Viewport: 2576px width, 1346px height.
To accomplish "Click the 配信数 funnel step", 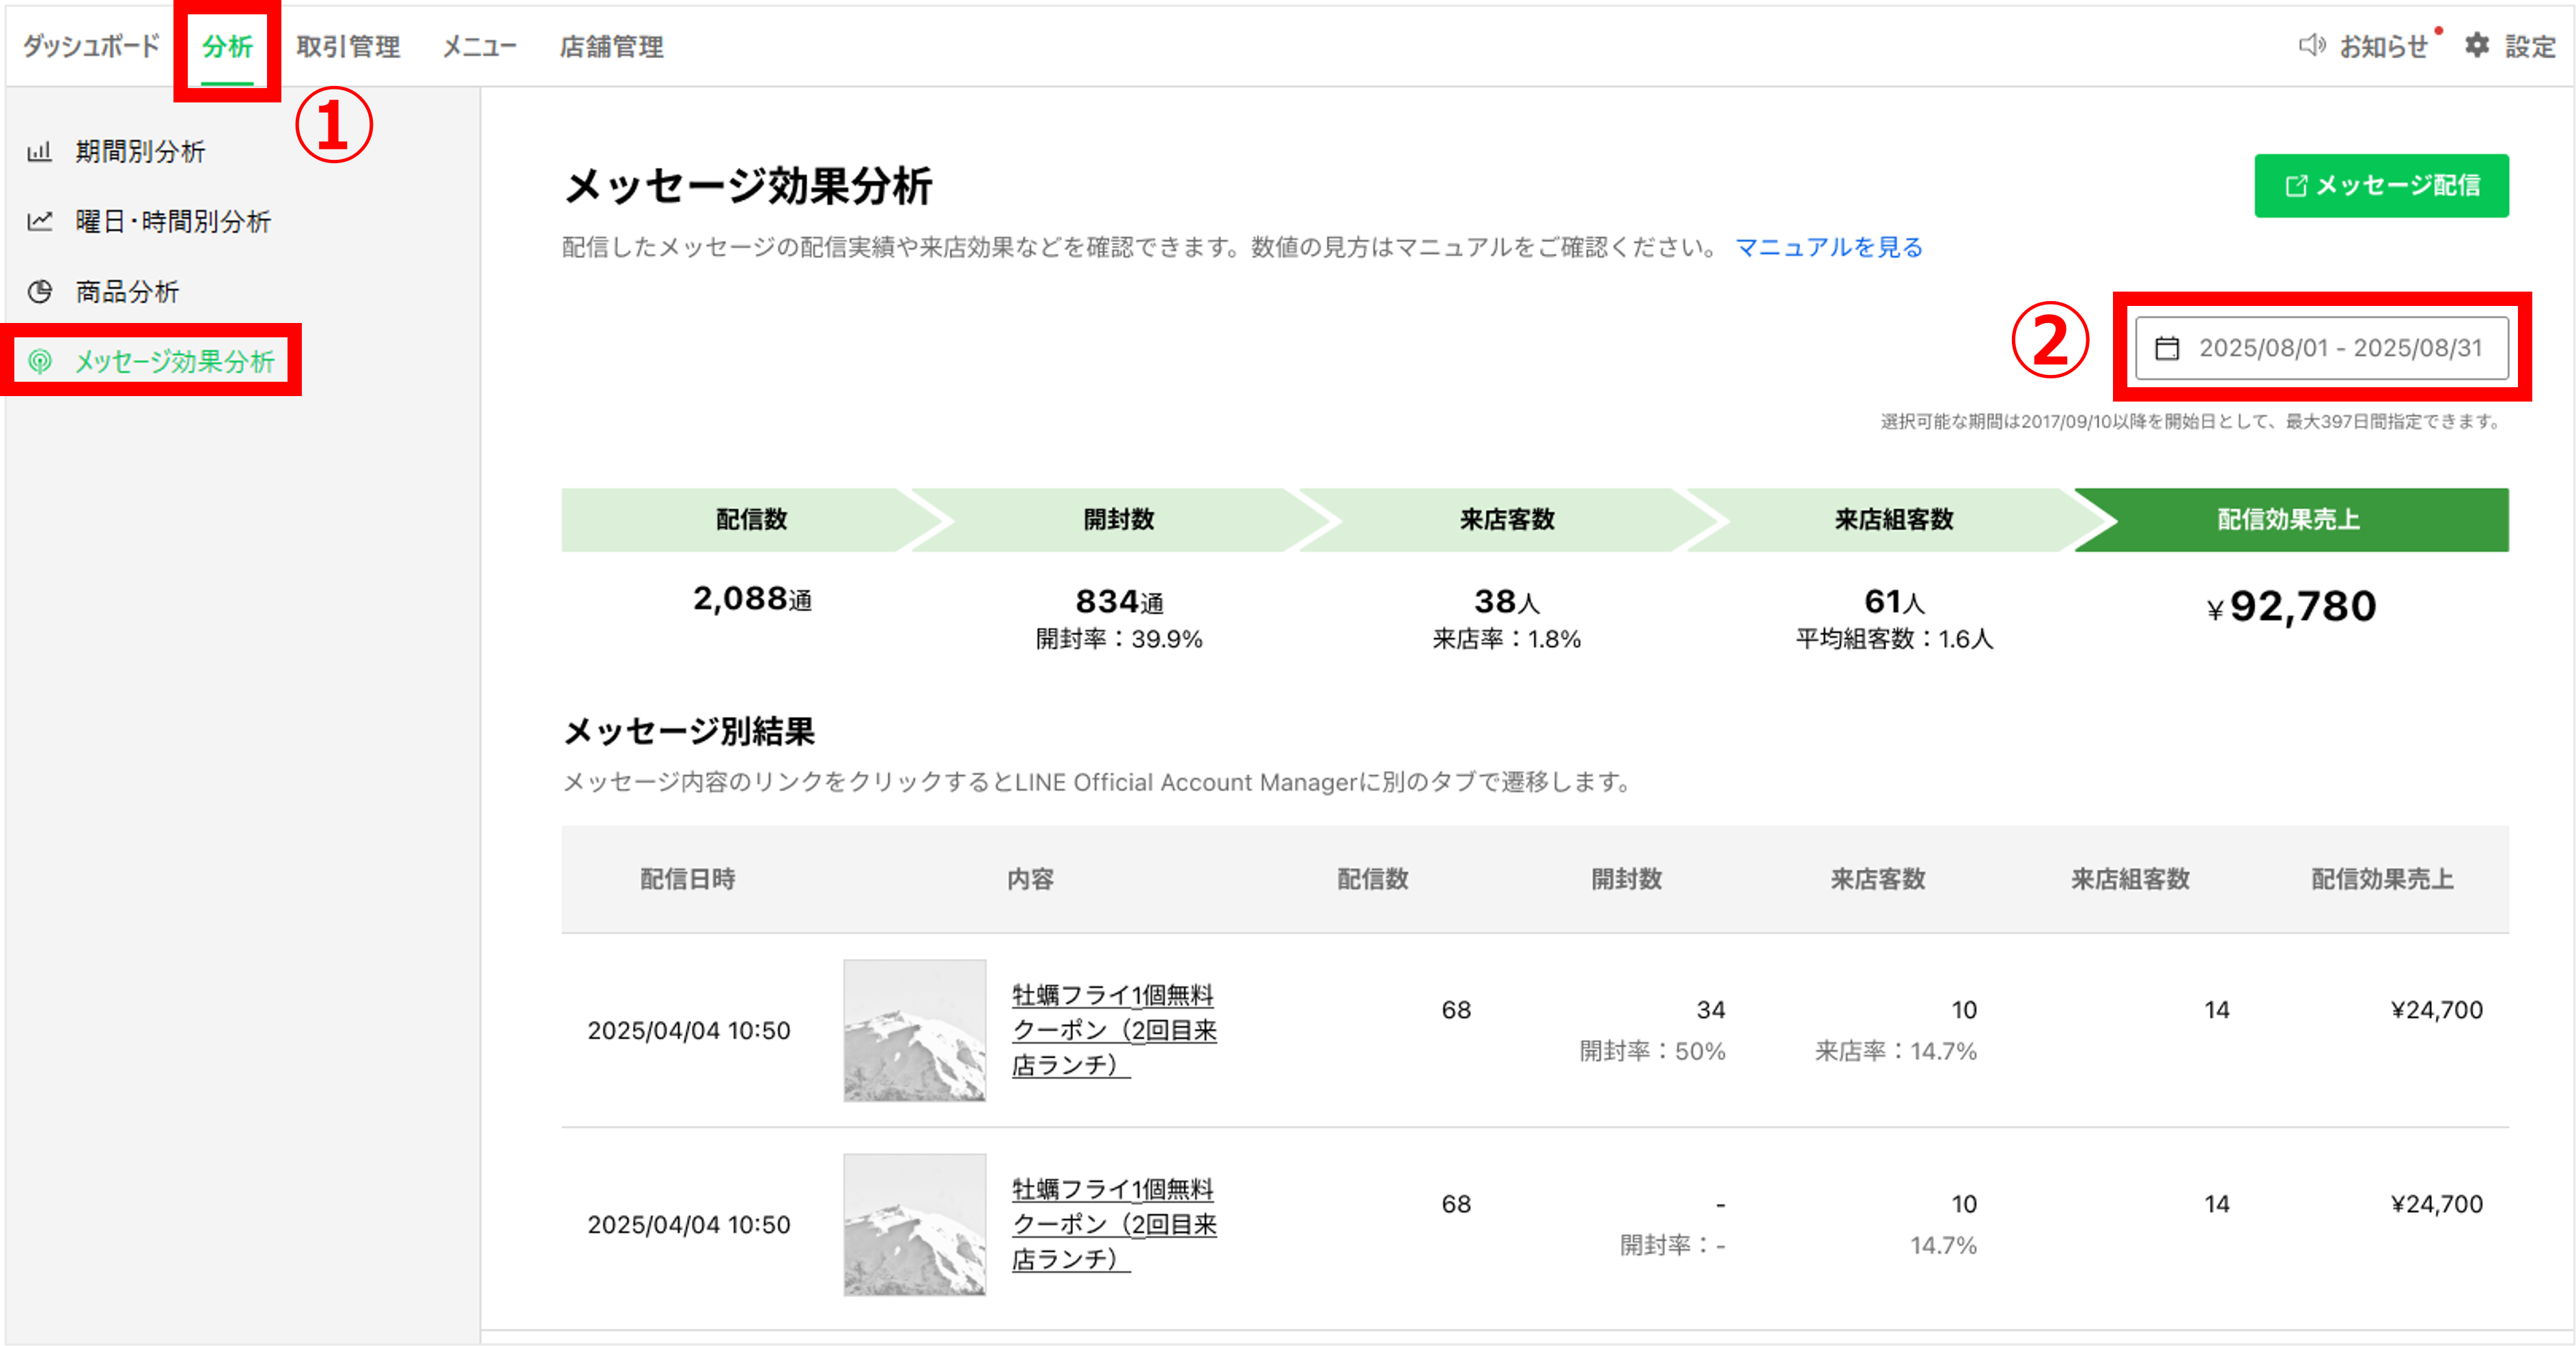I will coord(751,520).
